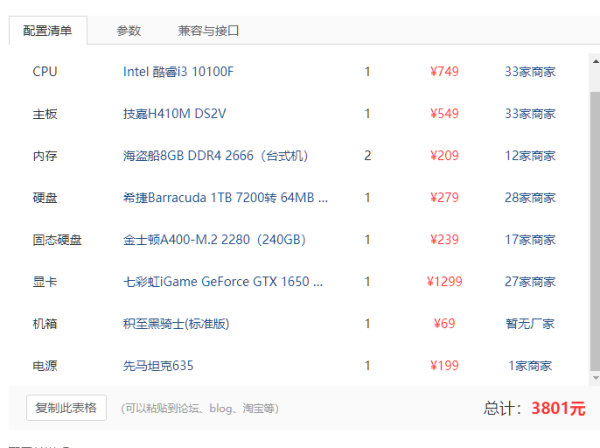View 17家商家 for the SSD row
Screen dimensions: 600x448
point(530,240)
